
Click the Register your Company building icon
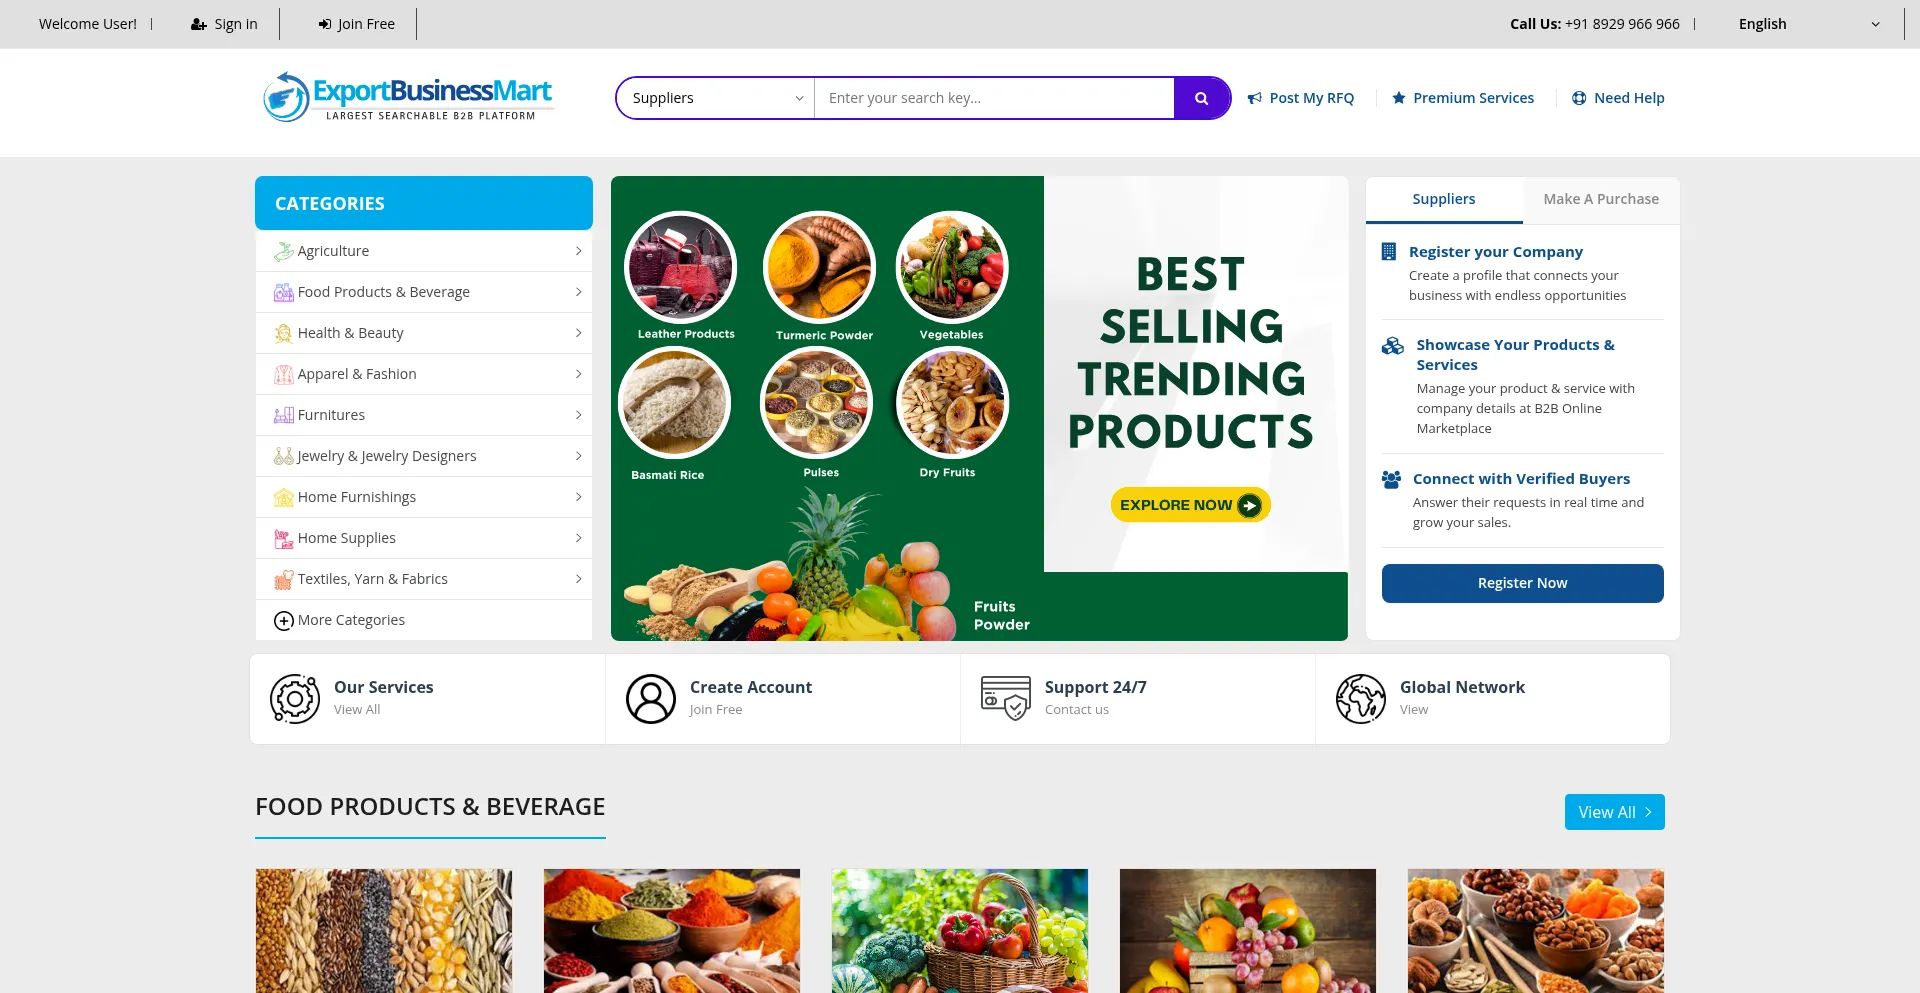pos(1389,252)
